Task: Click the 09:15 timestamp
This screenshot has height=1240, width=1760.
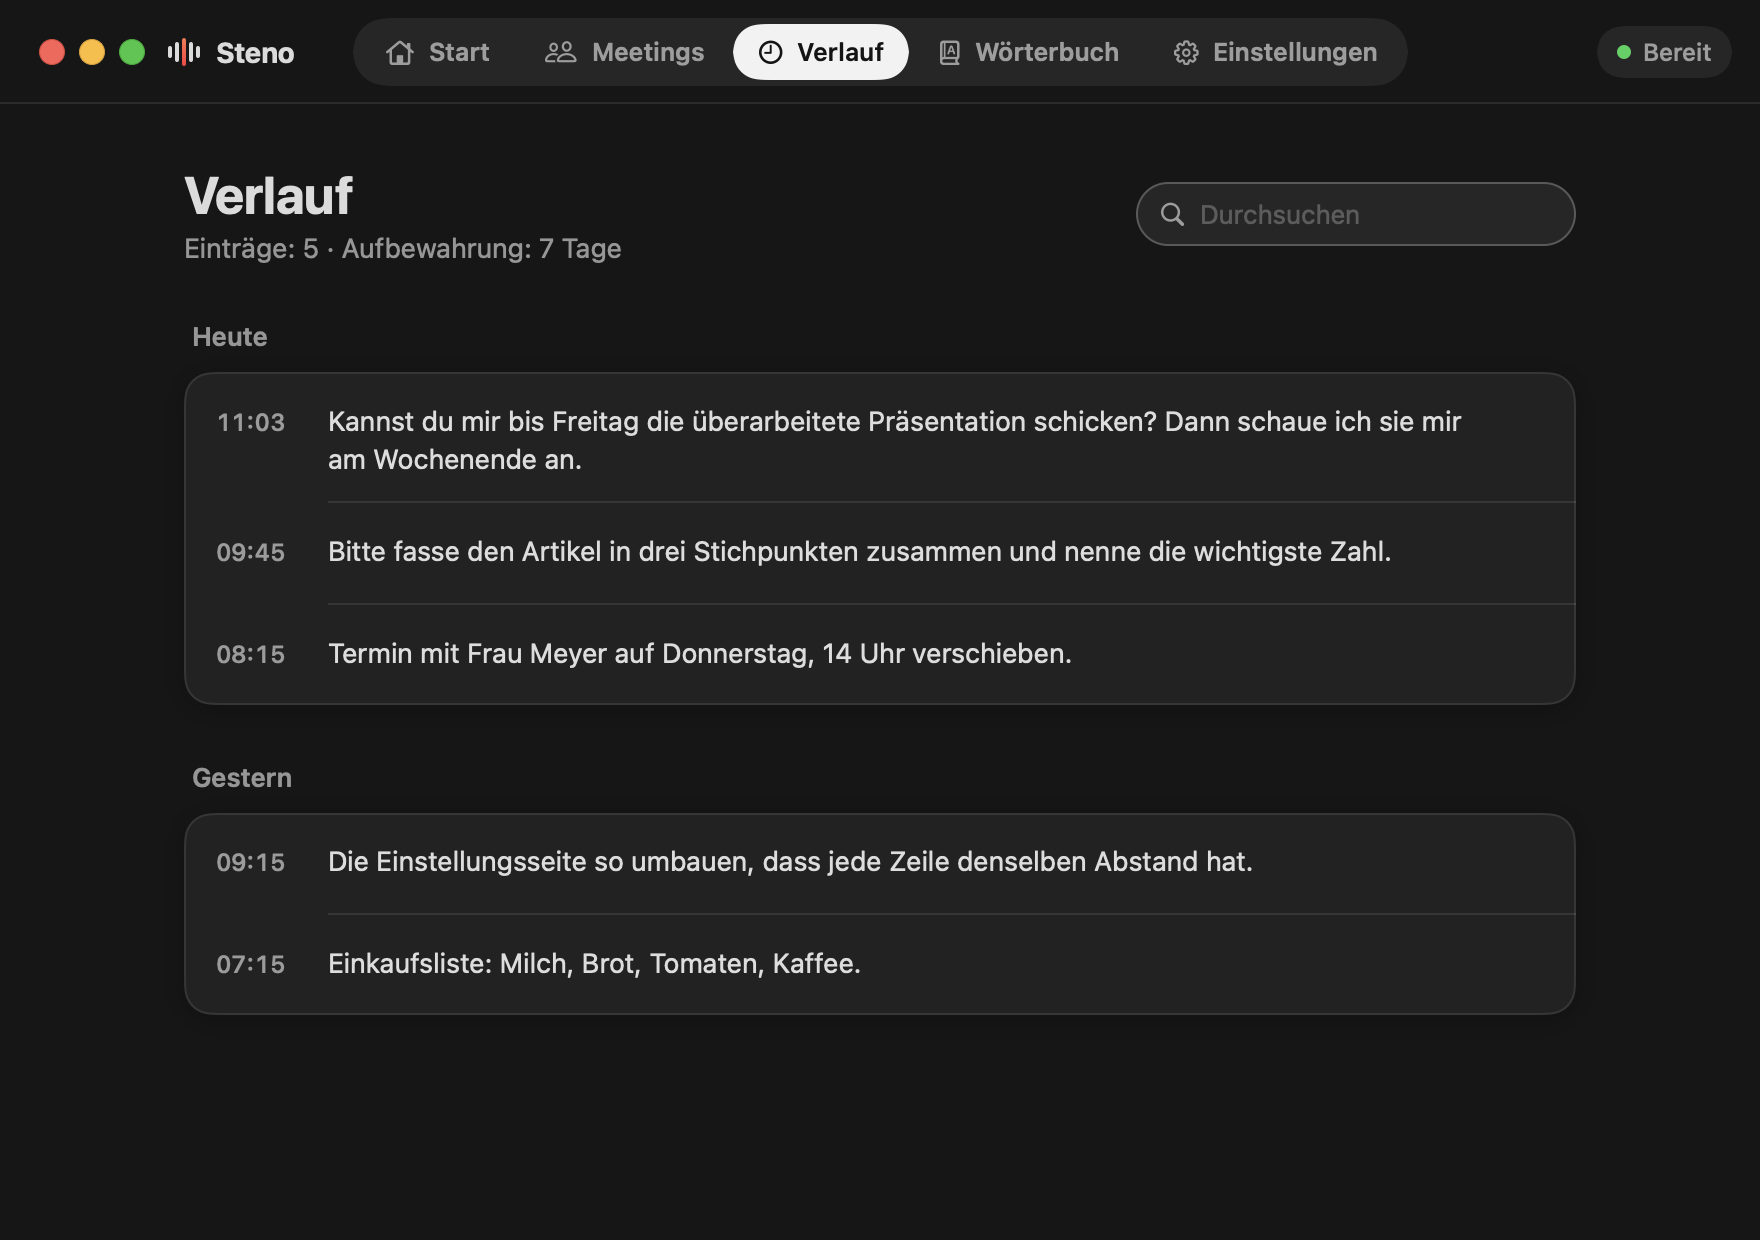Action: (x=251, y=863)
